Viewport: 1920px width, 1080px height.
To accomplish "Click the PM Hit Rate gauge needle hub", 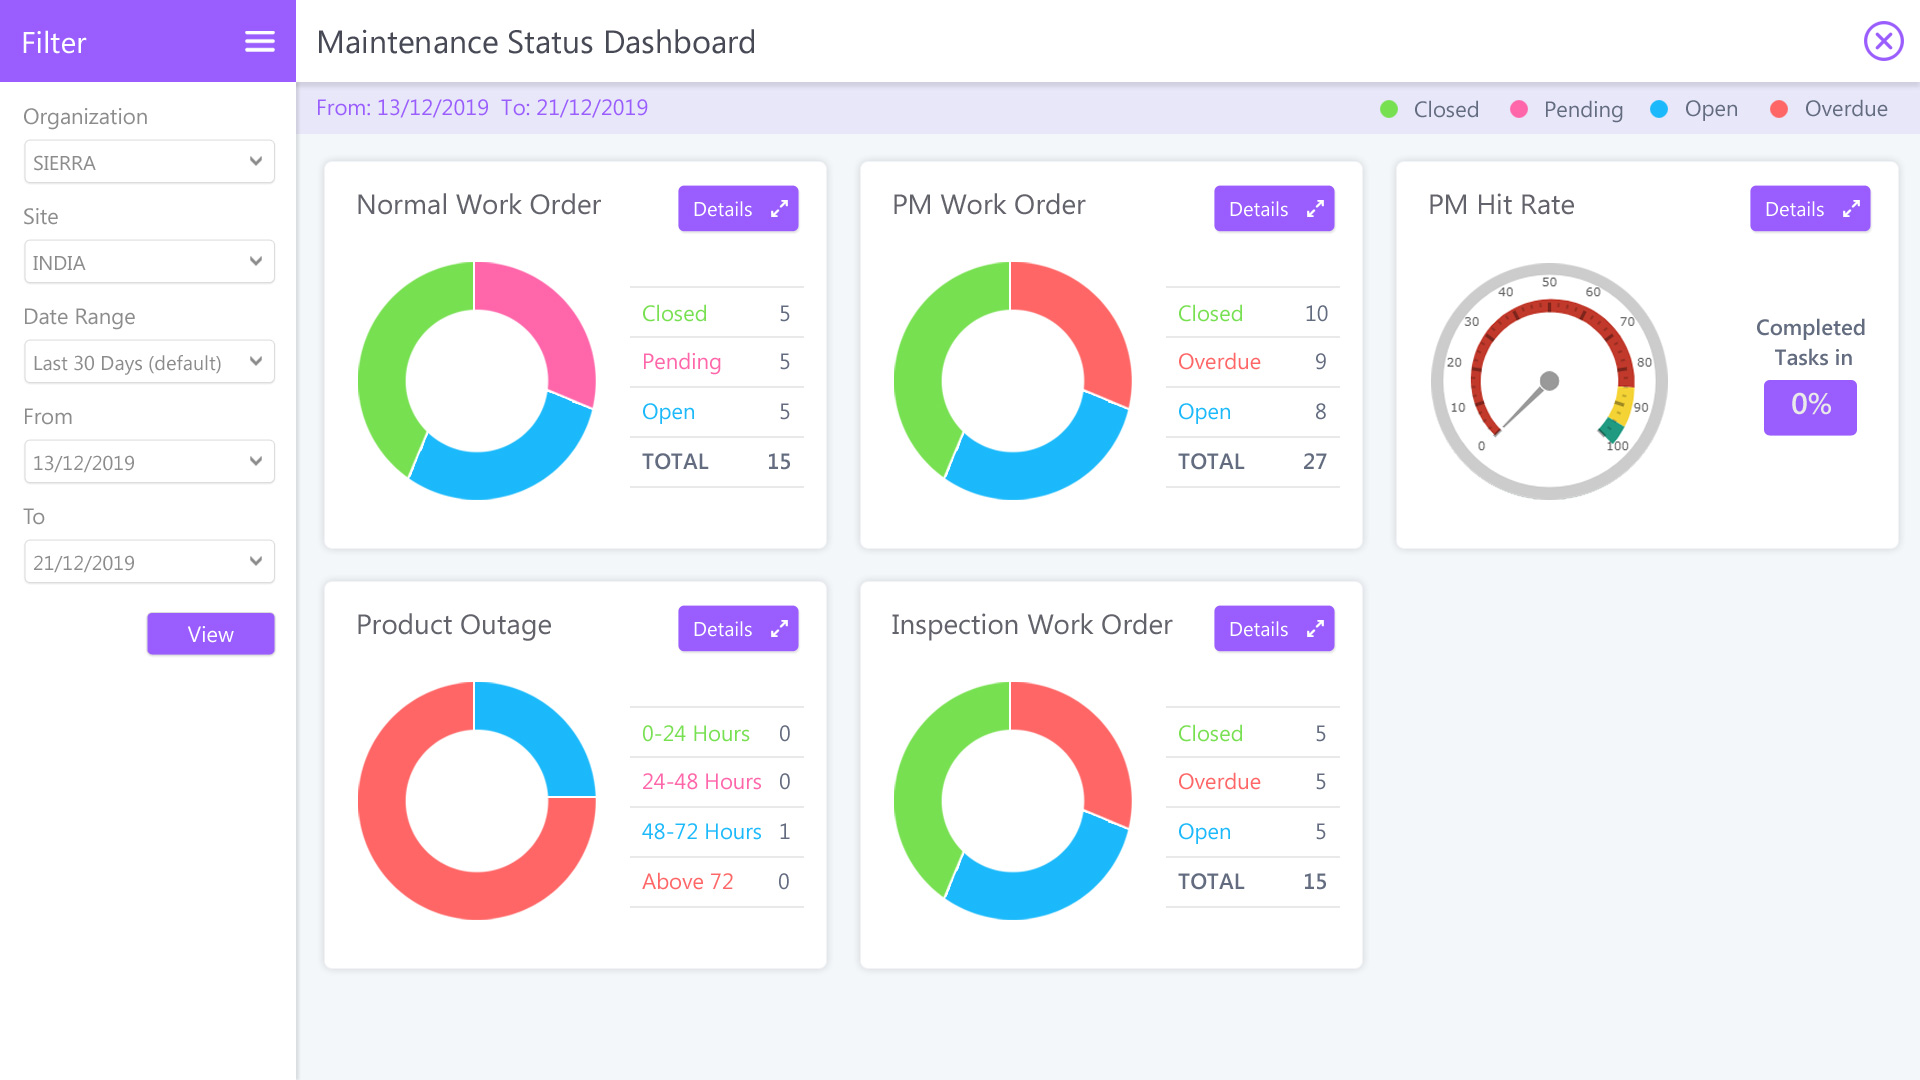I will (x=1549, y=381).
